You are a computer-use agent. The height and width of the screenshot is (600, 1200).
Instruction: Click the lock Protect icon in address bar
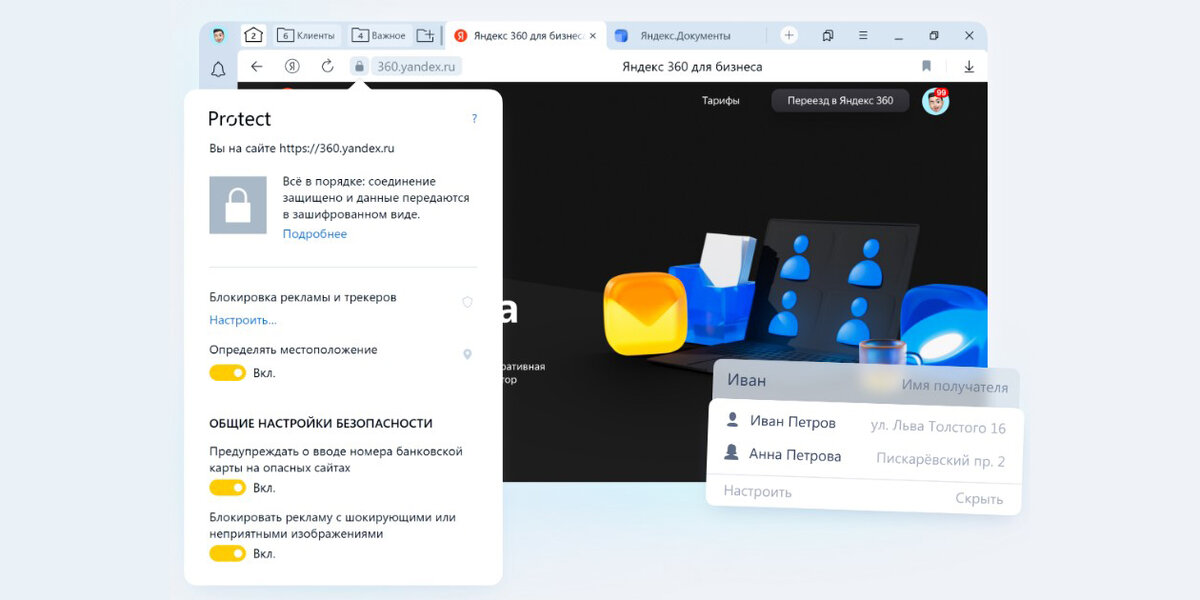coord(359,67)
